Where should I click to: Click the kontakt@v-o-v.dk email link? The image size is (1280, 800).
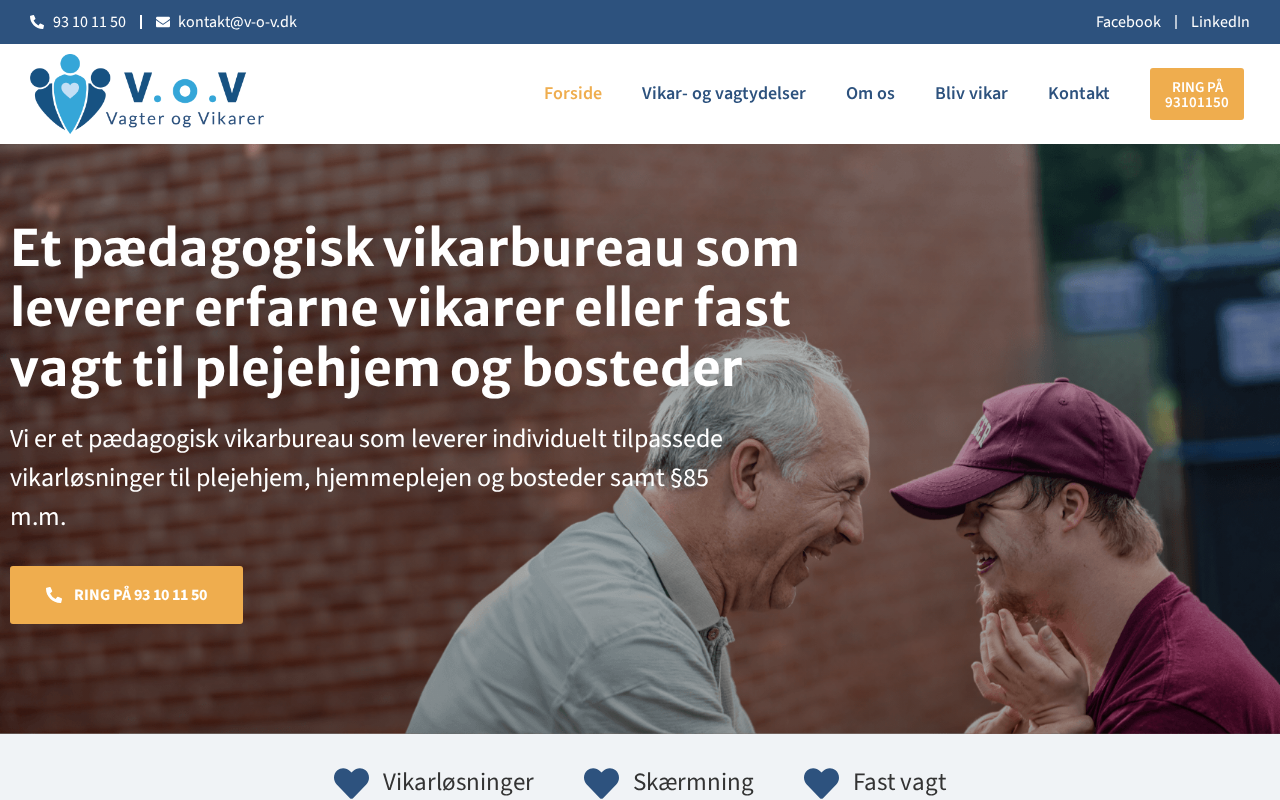pyautogui.click(x=237, y=22)
